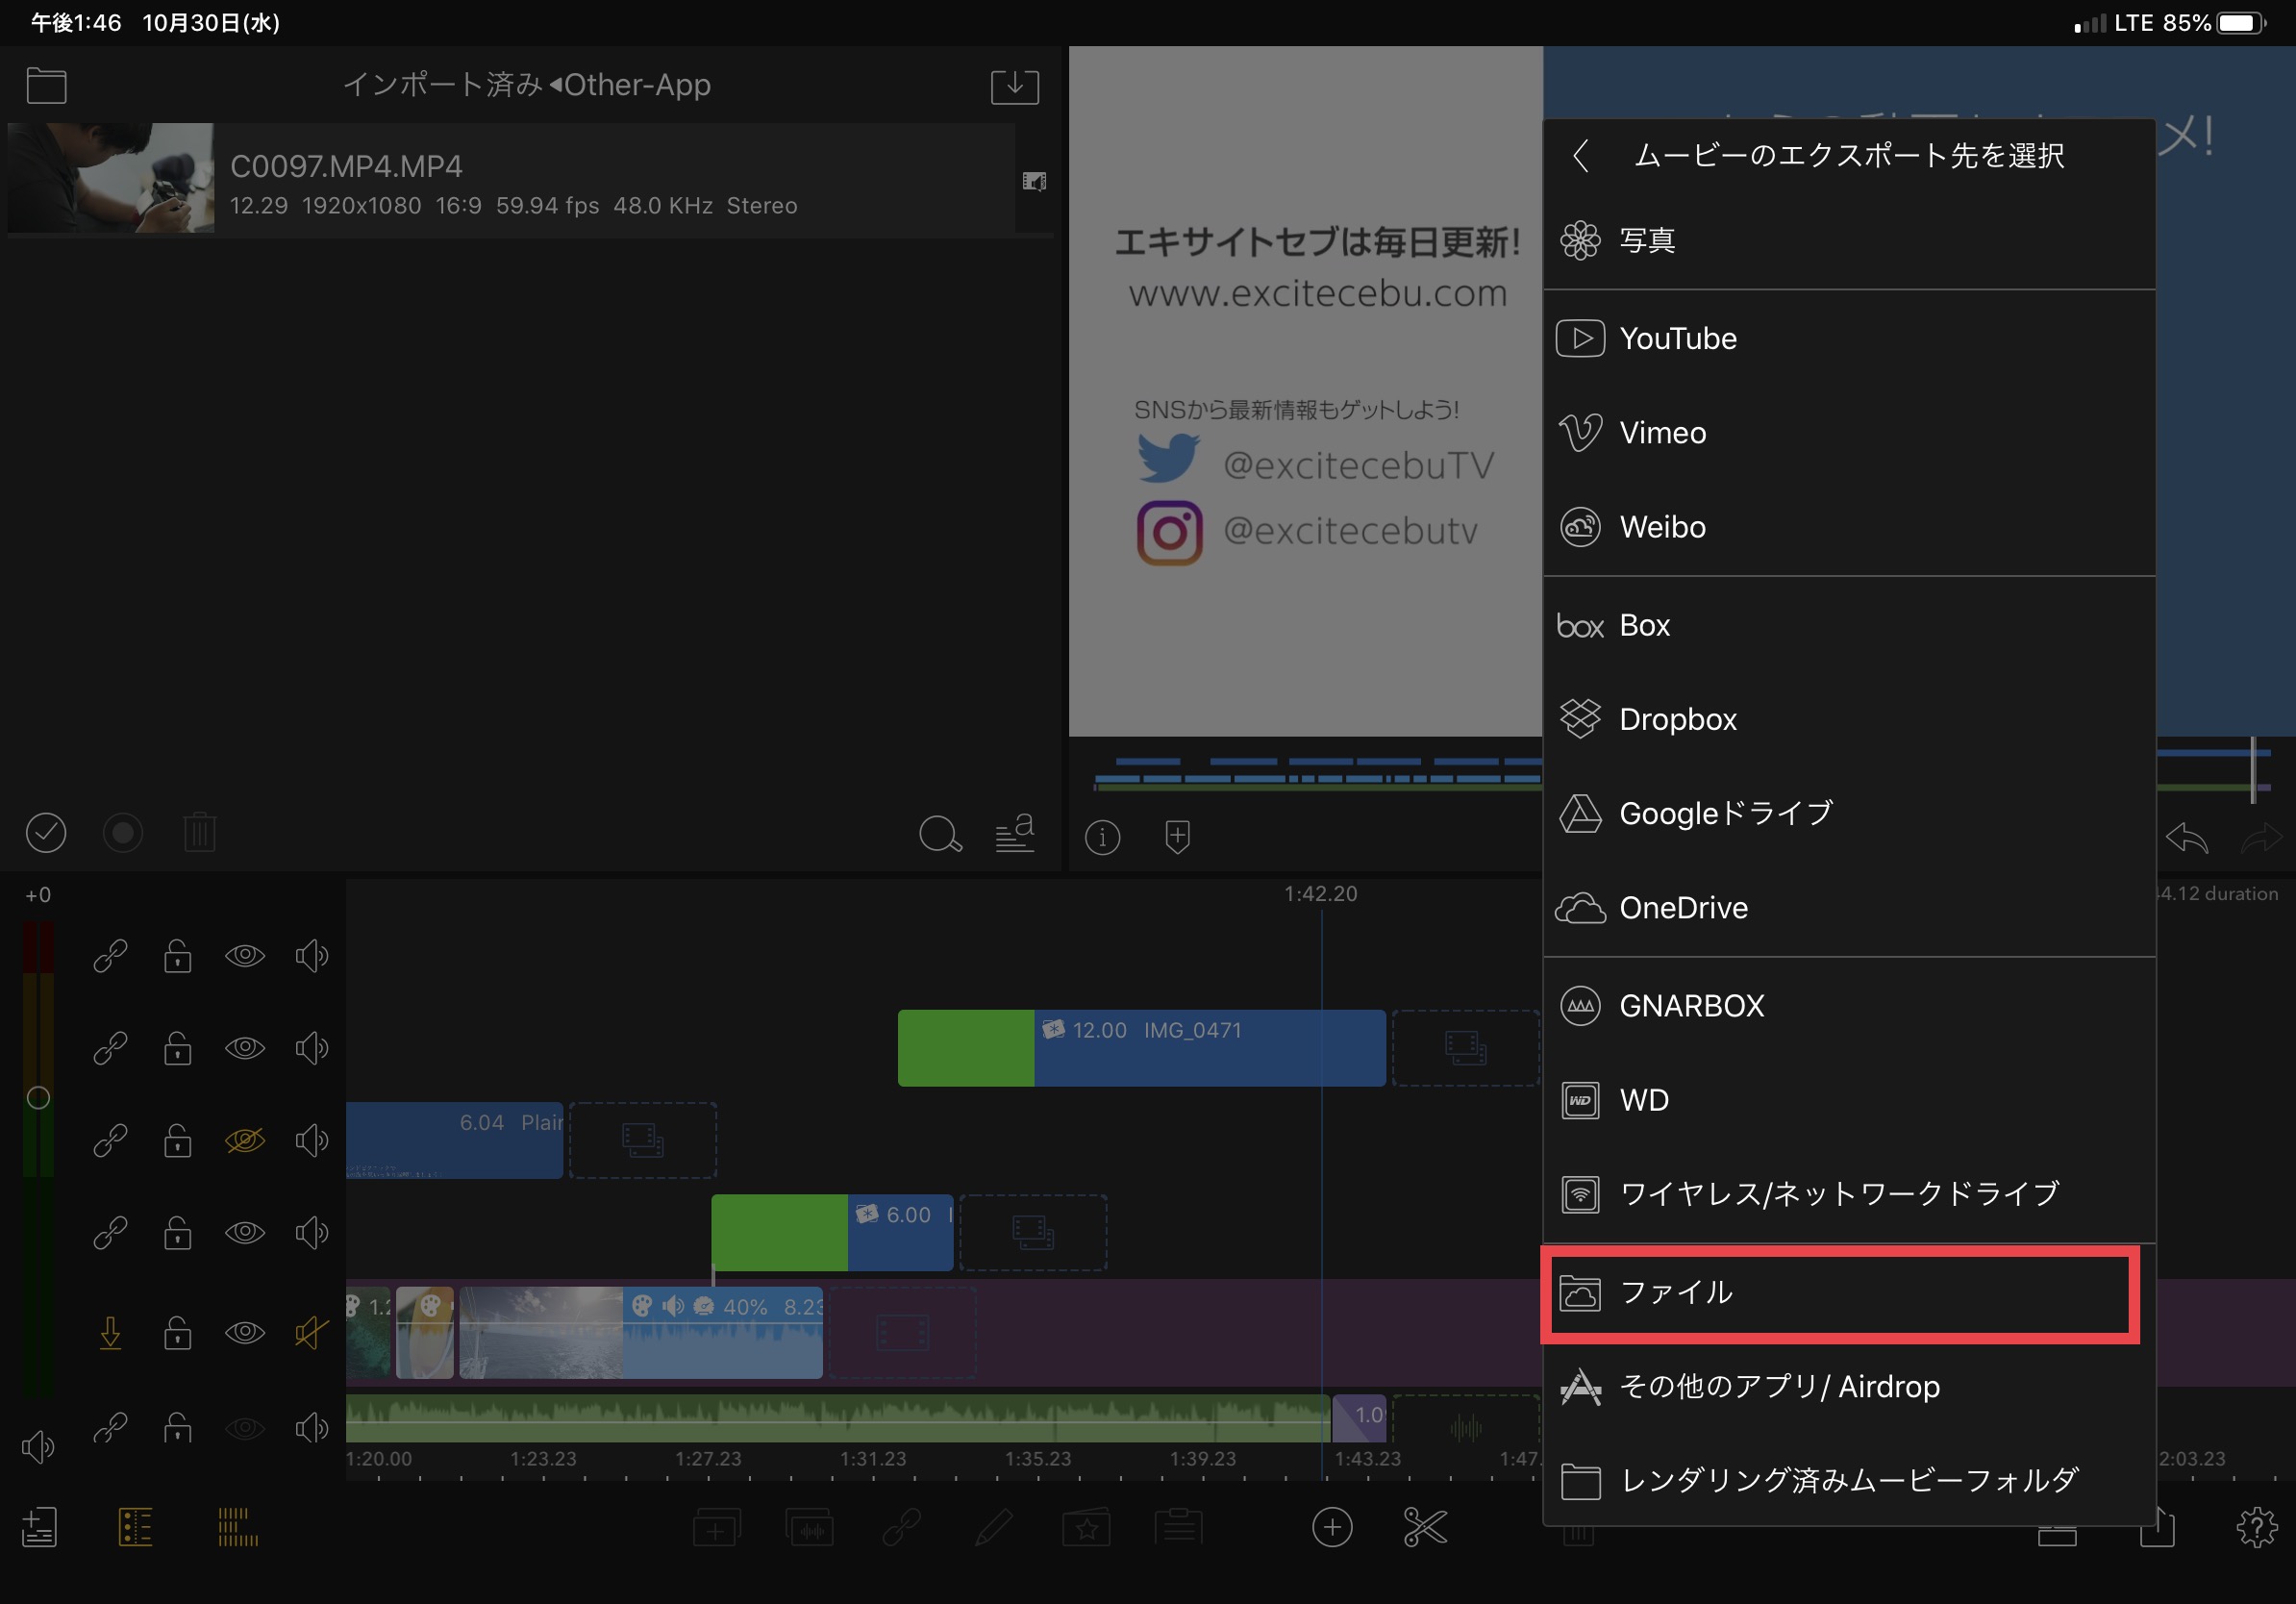This screenshot has height=1604, width=2296.
Task: Open the settings gear with question mark
Action: 2256,1527
